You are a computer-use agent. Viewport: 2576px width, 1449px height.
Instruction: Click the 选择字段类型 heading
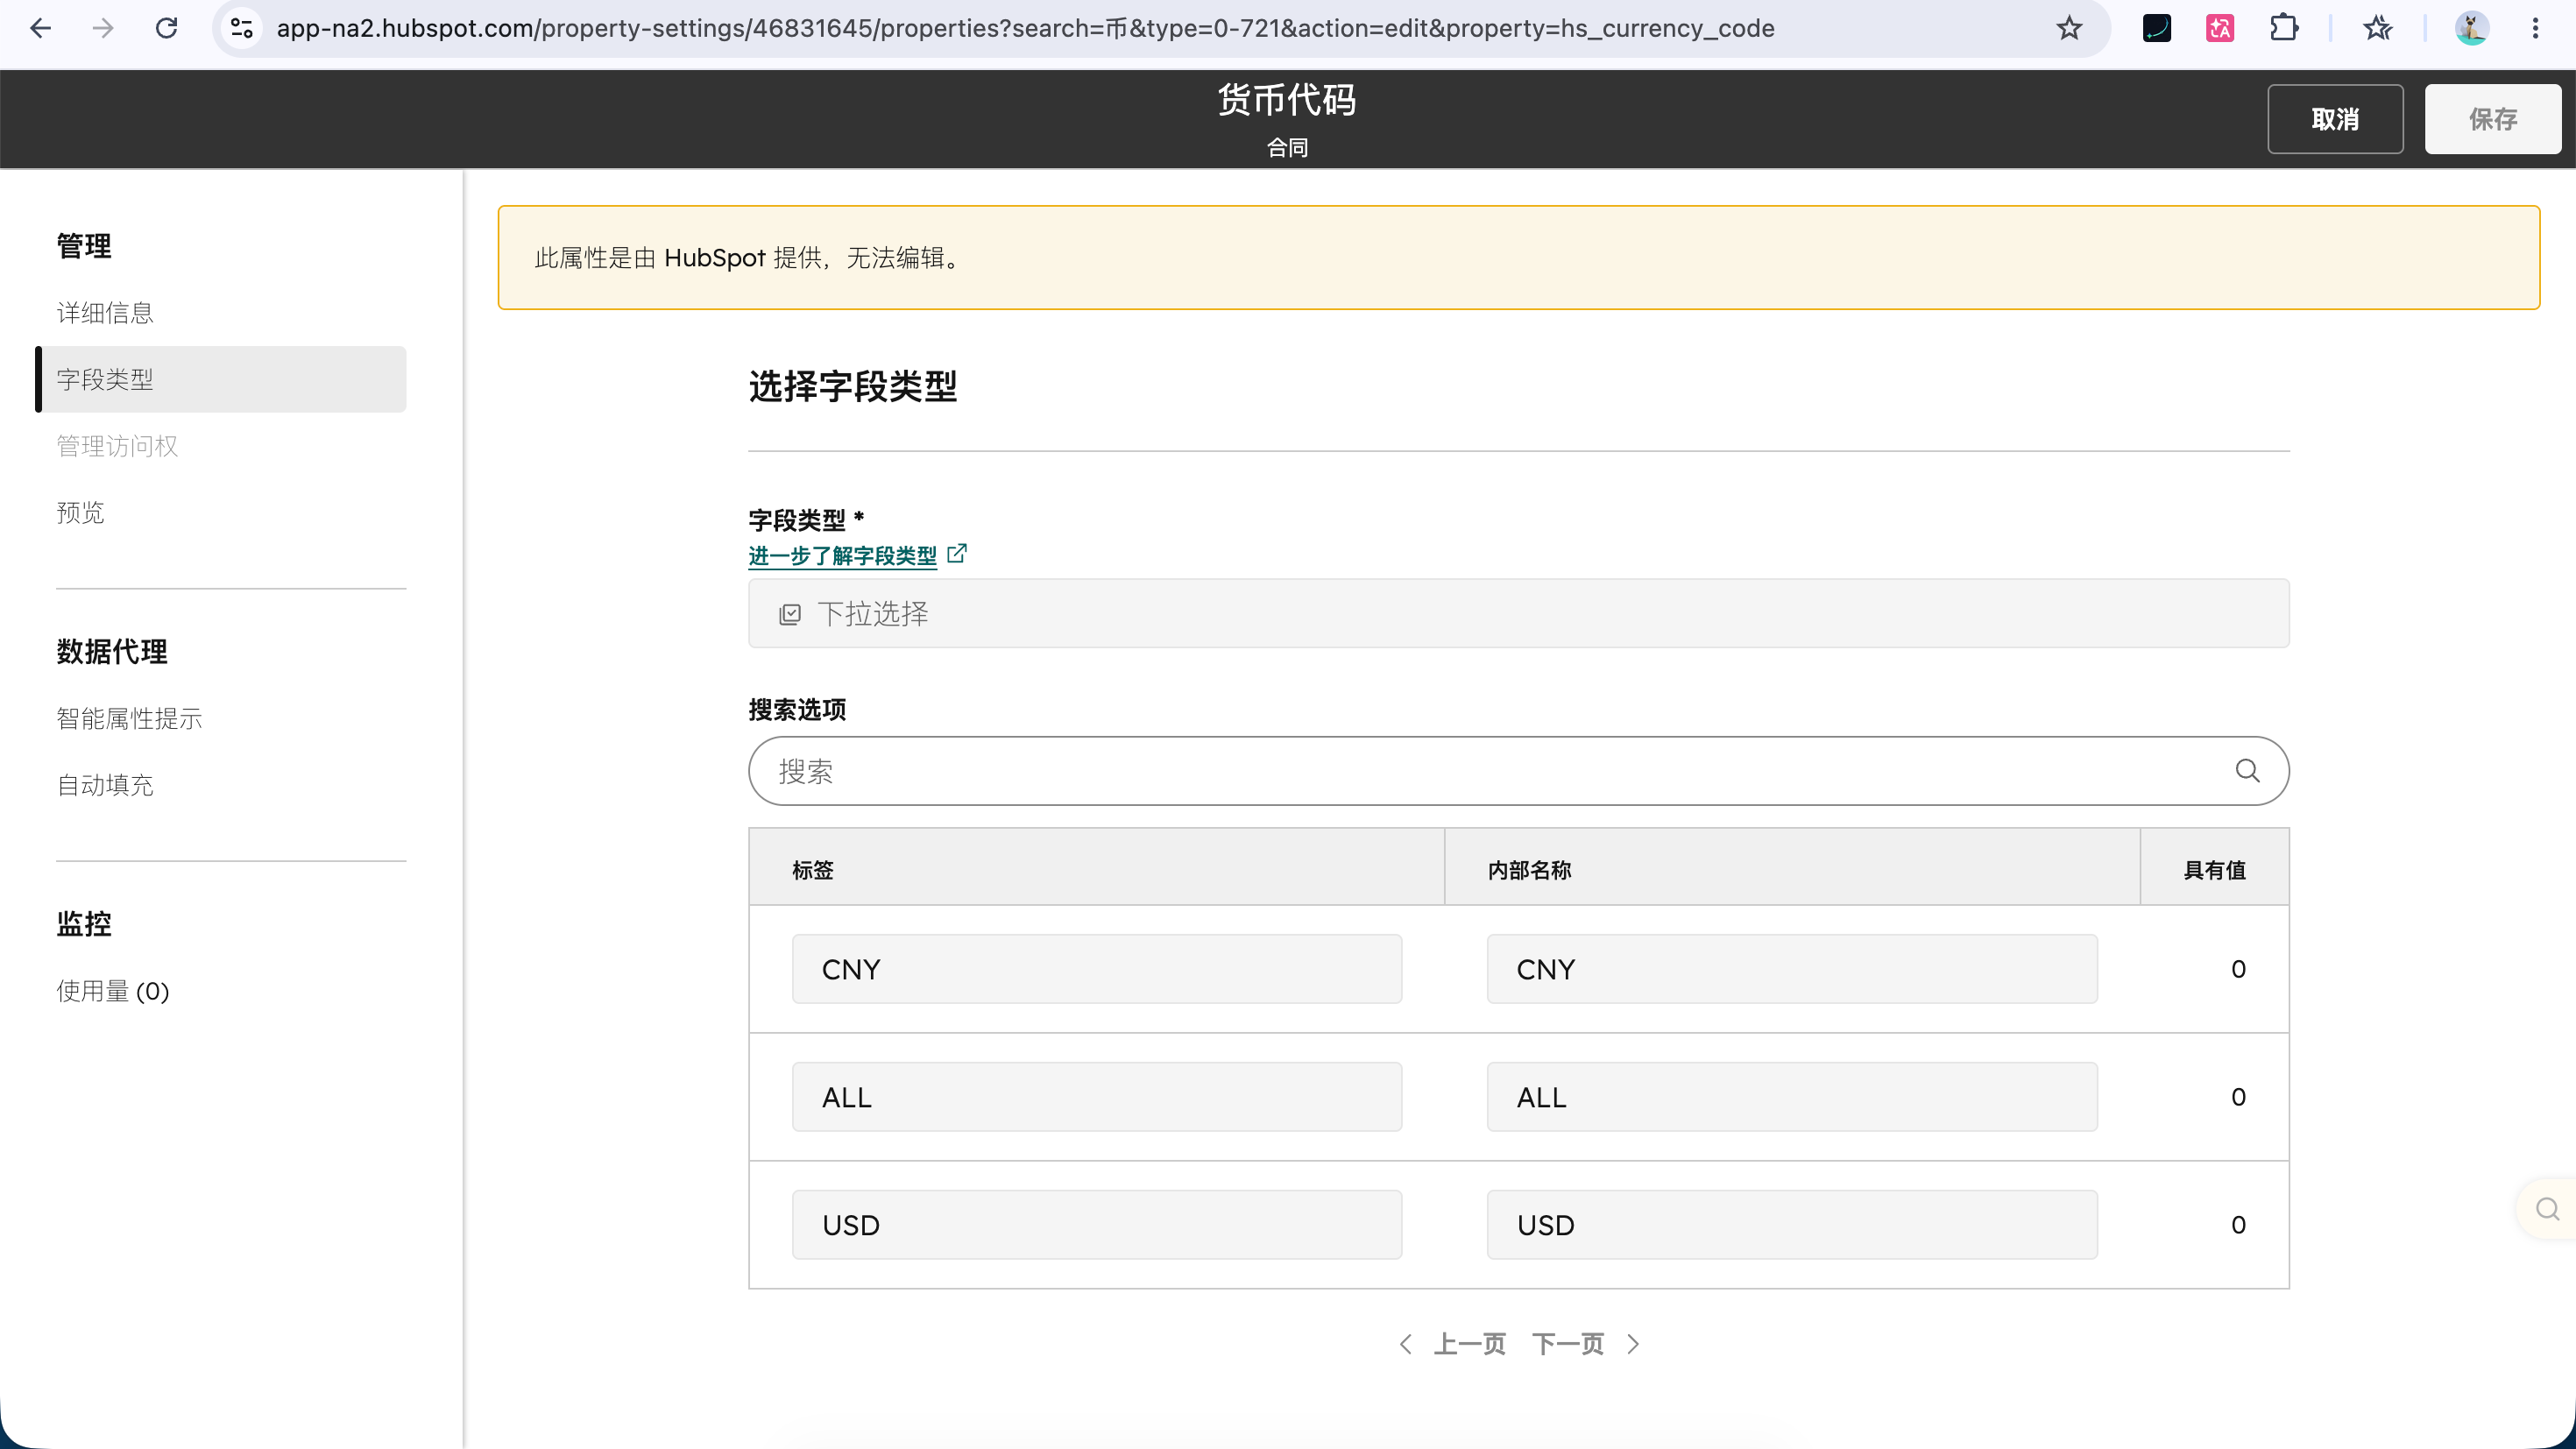click(x=853, y=386)
